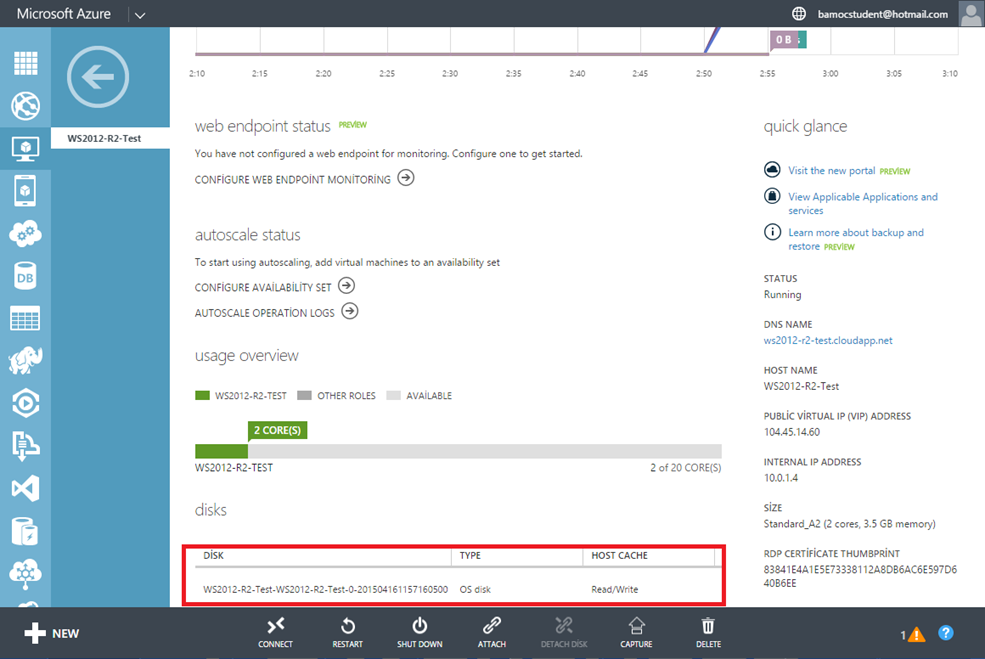The height and width of the screenshot is (659, 985).
Task: Open Cache sidebar icon with lightning bolt
Action: [x=25, y=531]
